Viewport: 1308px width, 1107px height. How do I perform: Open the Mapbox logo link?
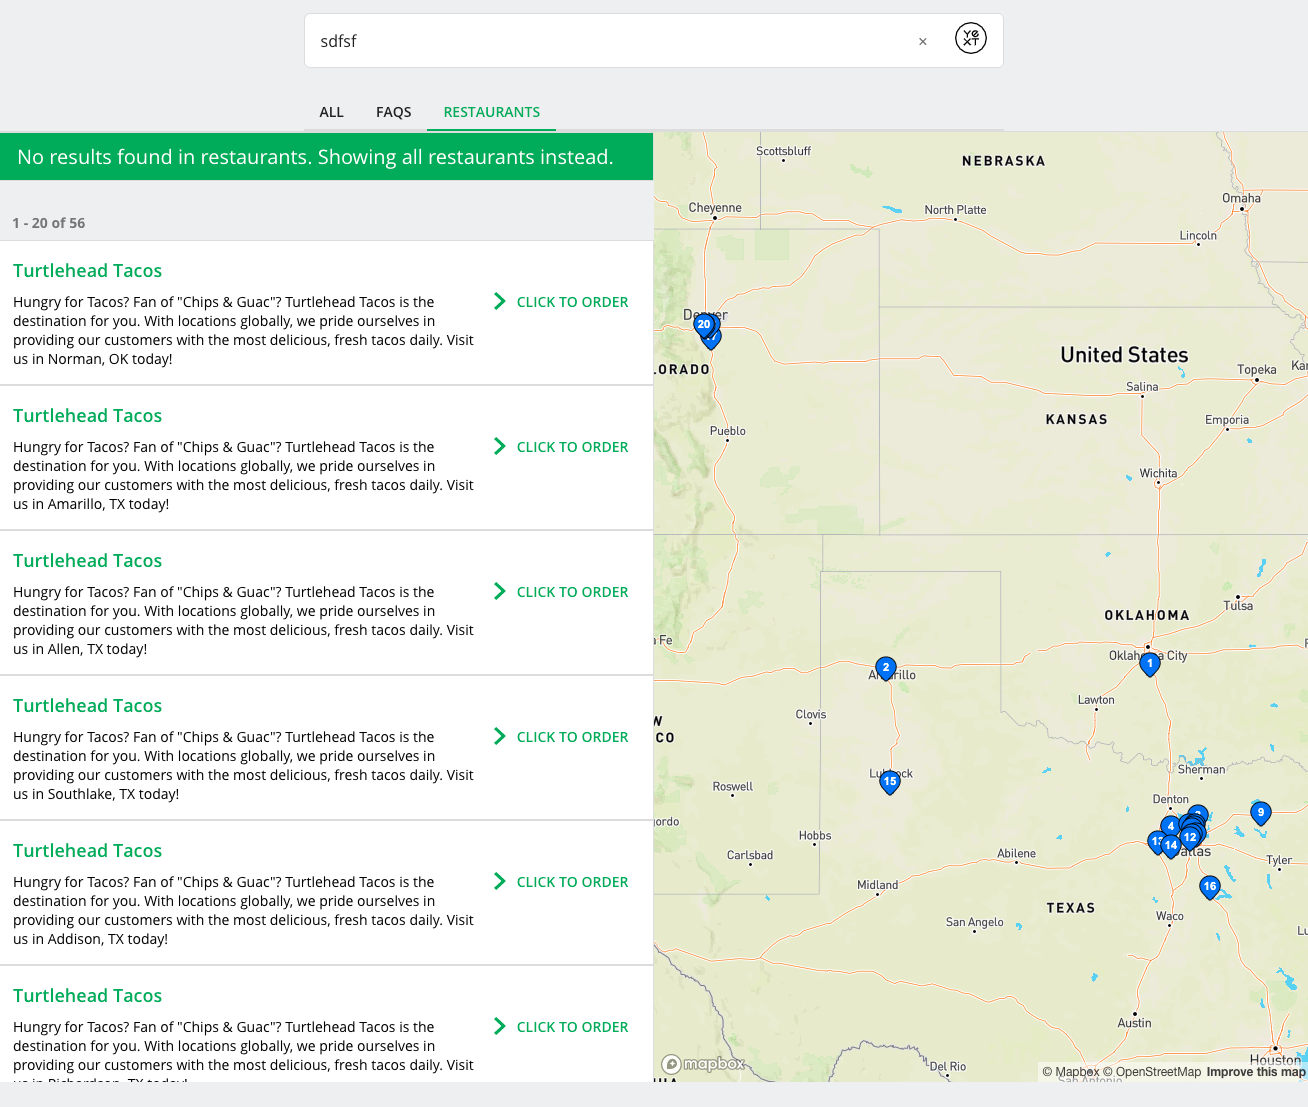click(x=703, y=1064)
